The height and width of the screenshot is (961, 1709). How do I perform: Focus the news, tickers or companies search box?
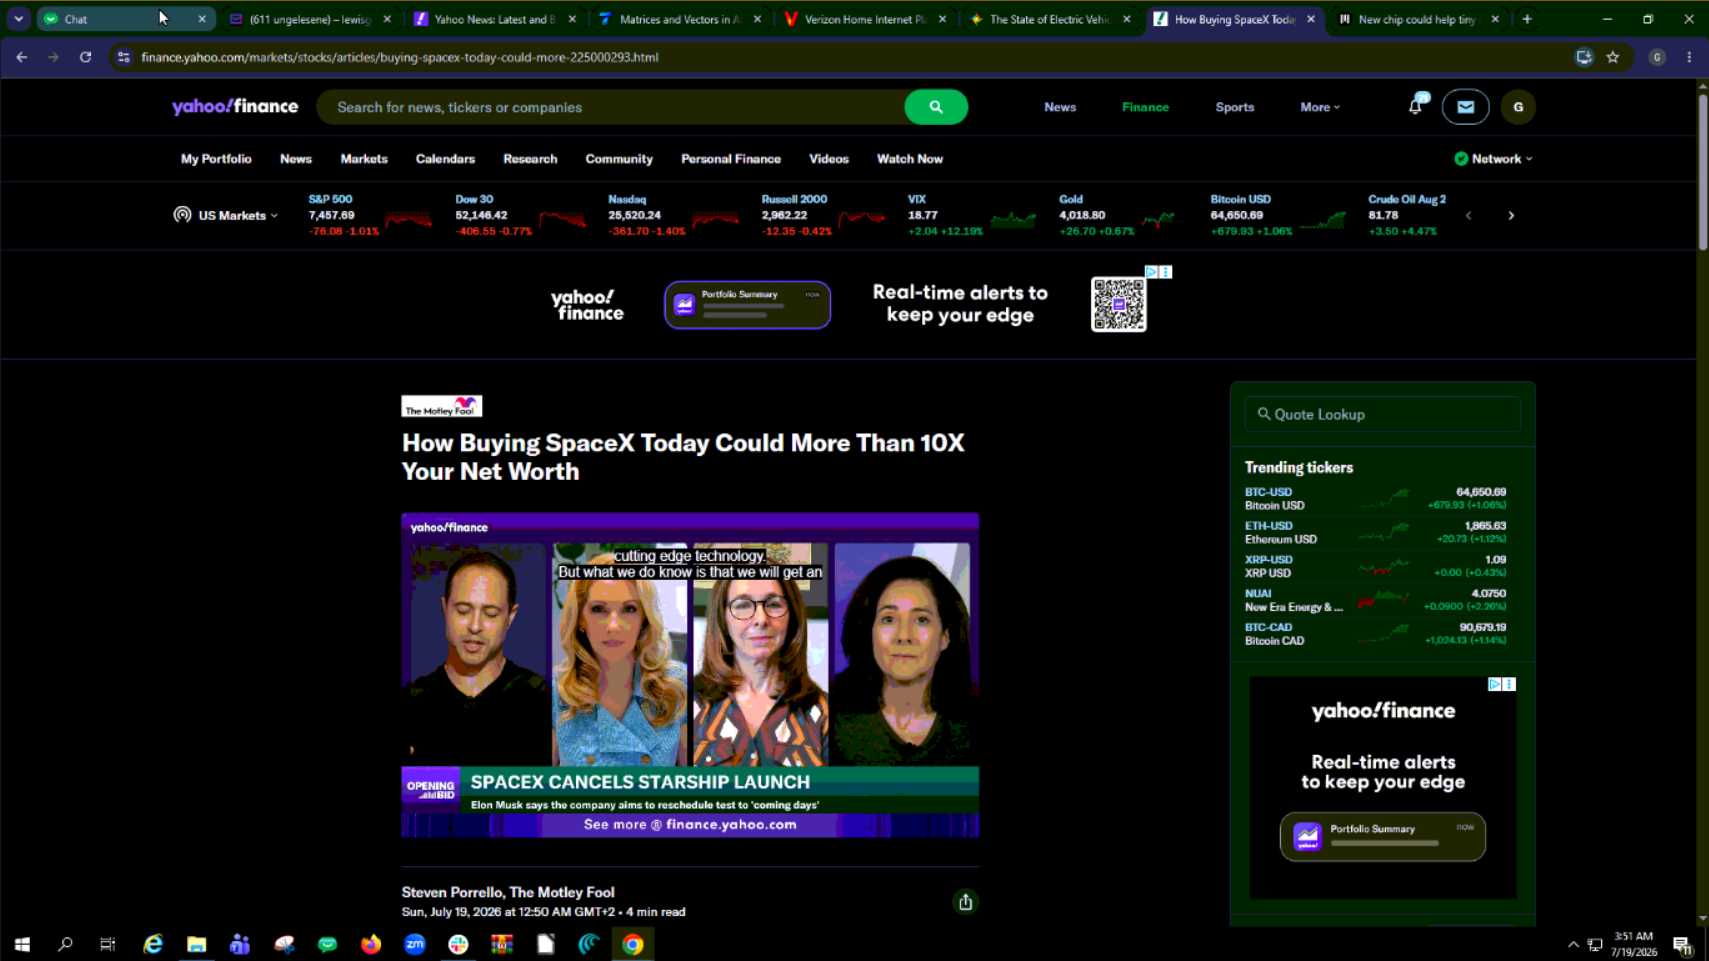[610, 107]
